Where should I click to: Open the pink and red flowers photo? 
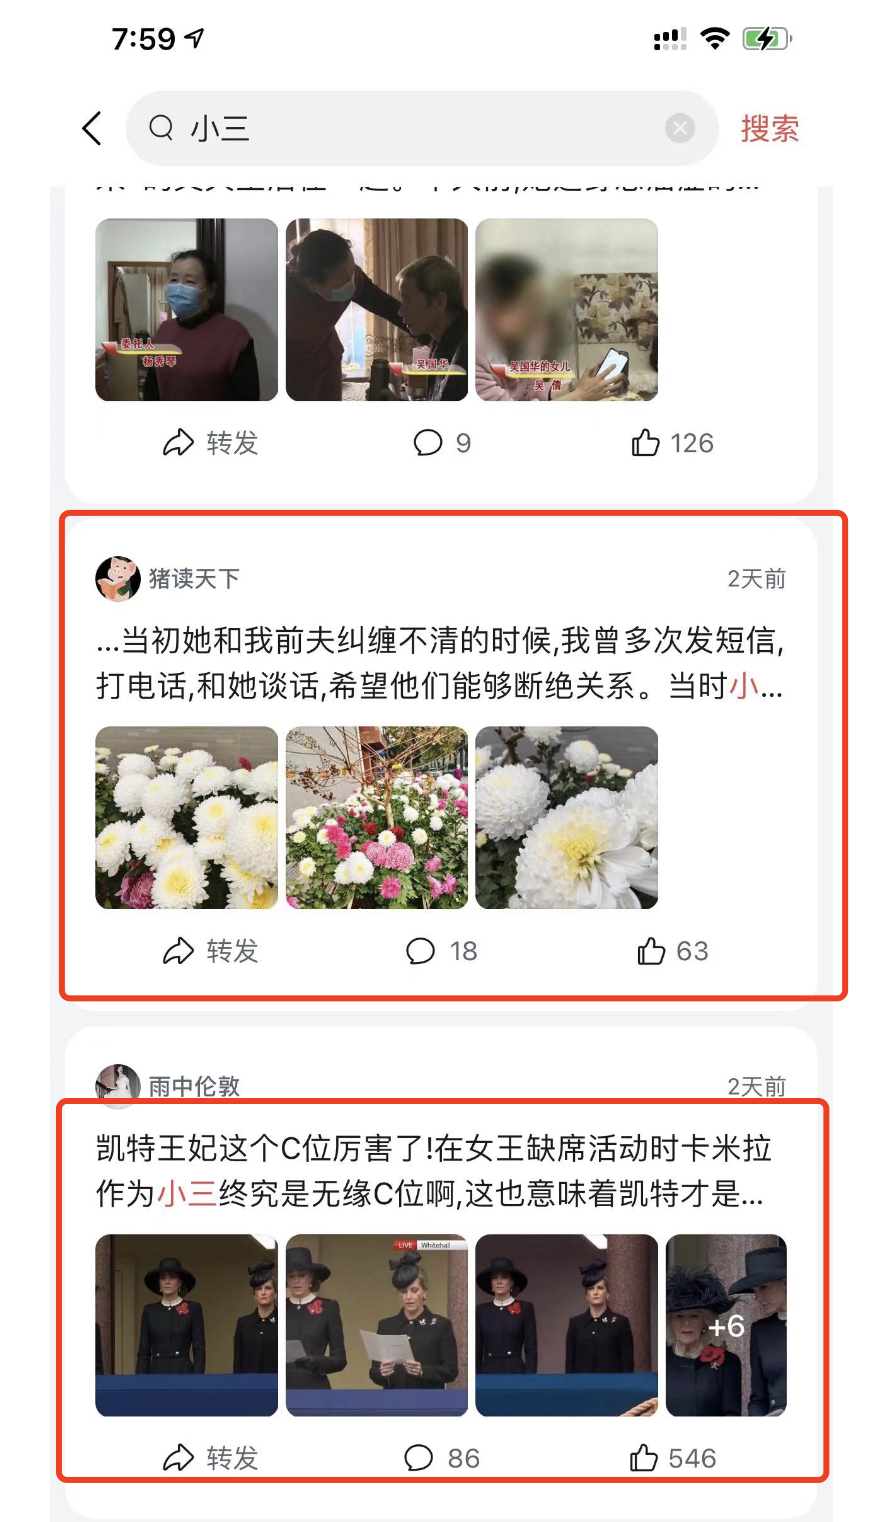pyautogui.click(x=377, y=818)
